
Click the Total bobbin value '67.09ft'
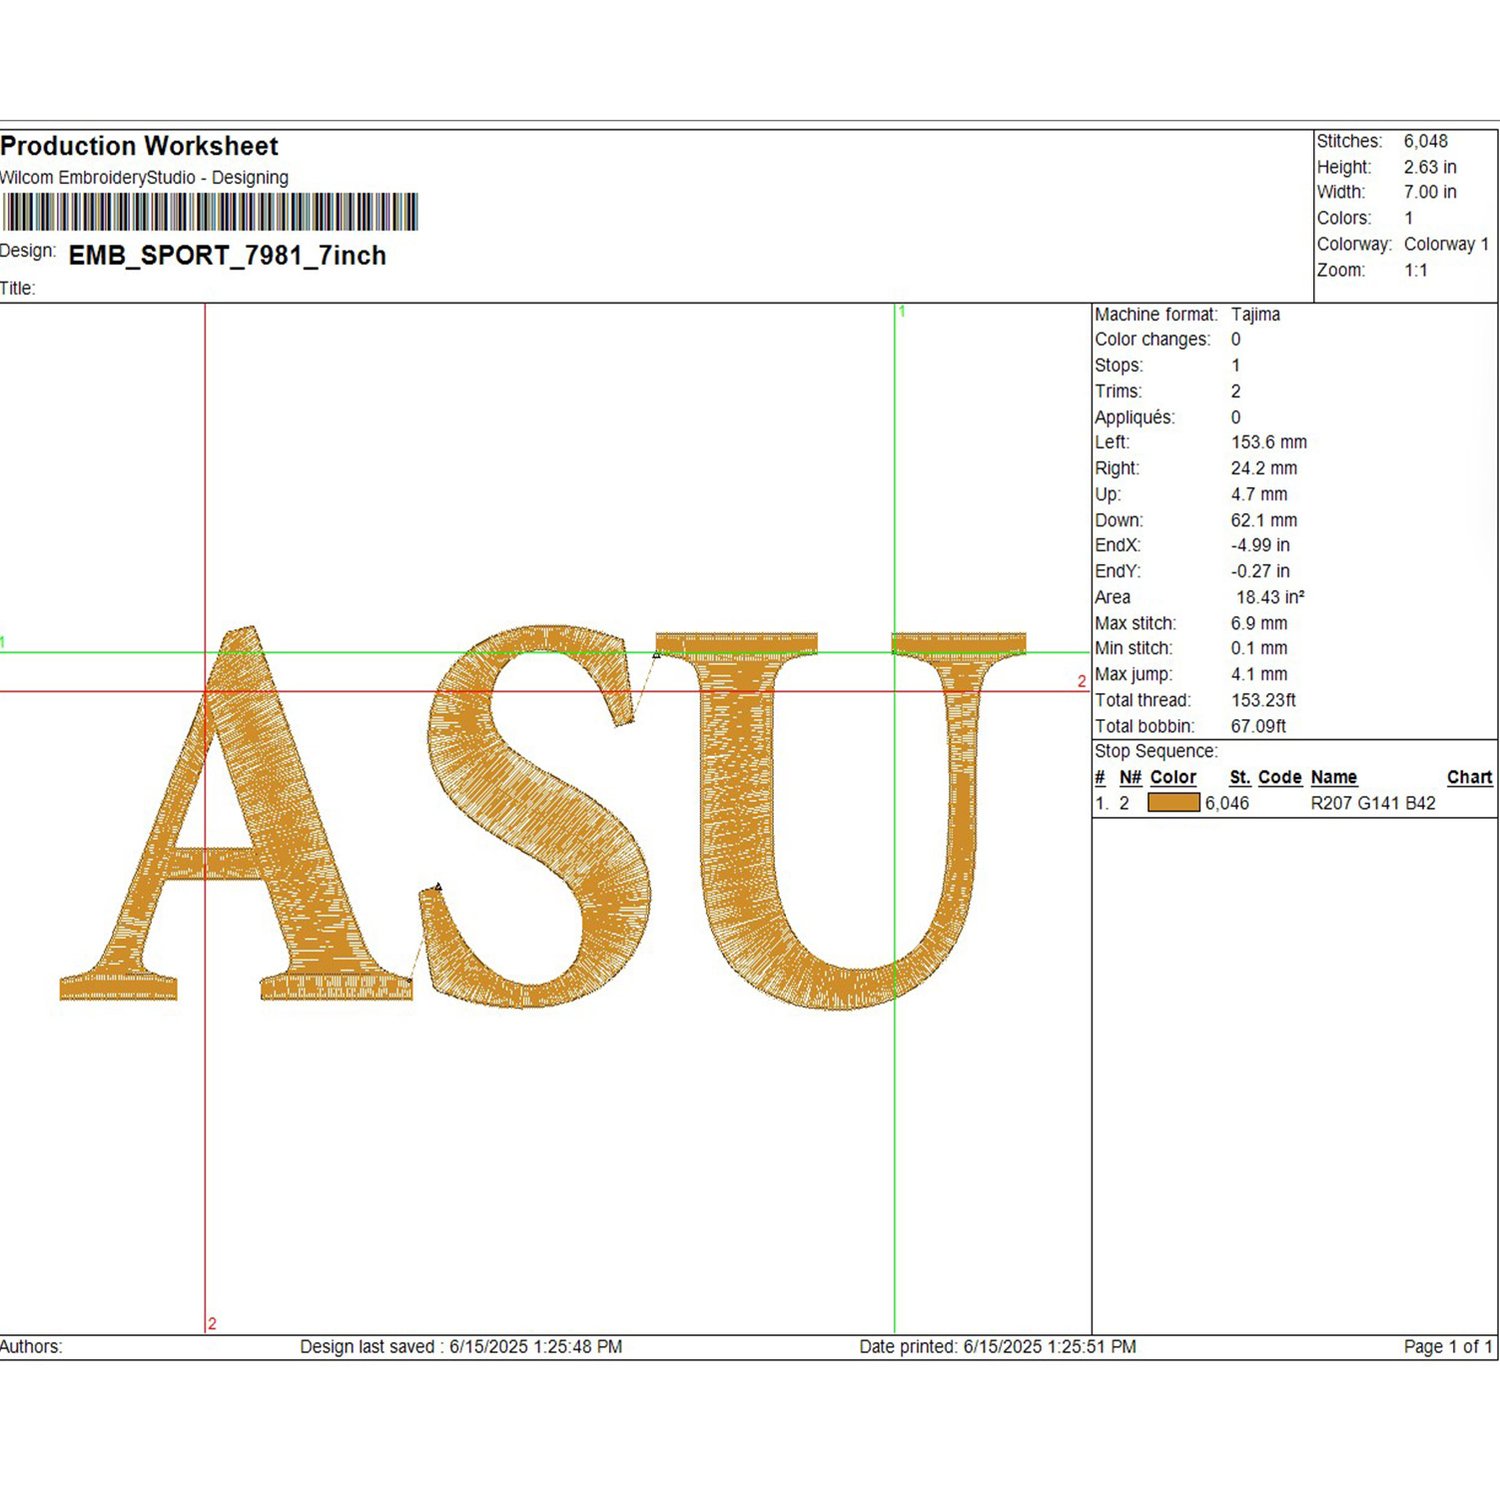tap(1258, 726)
